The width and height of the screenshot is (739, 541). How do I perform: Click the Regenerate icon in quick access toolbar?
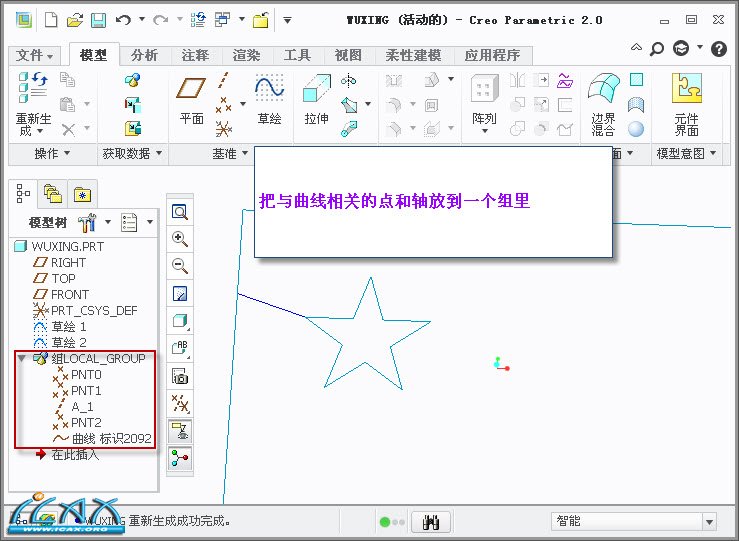(198, 20)
